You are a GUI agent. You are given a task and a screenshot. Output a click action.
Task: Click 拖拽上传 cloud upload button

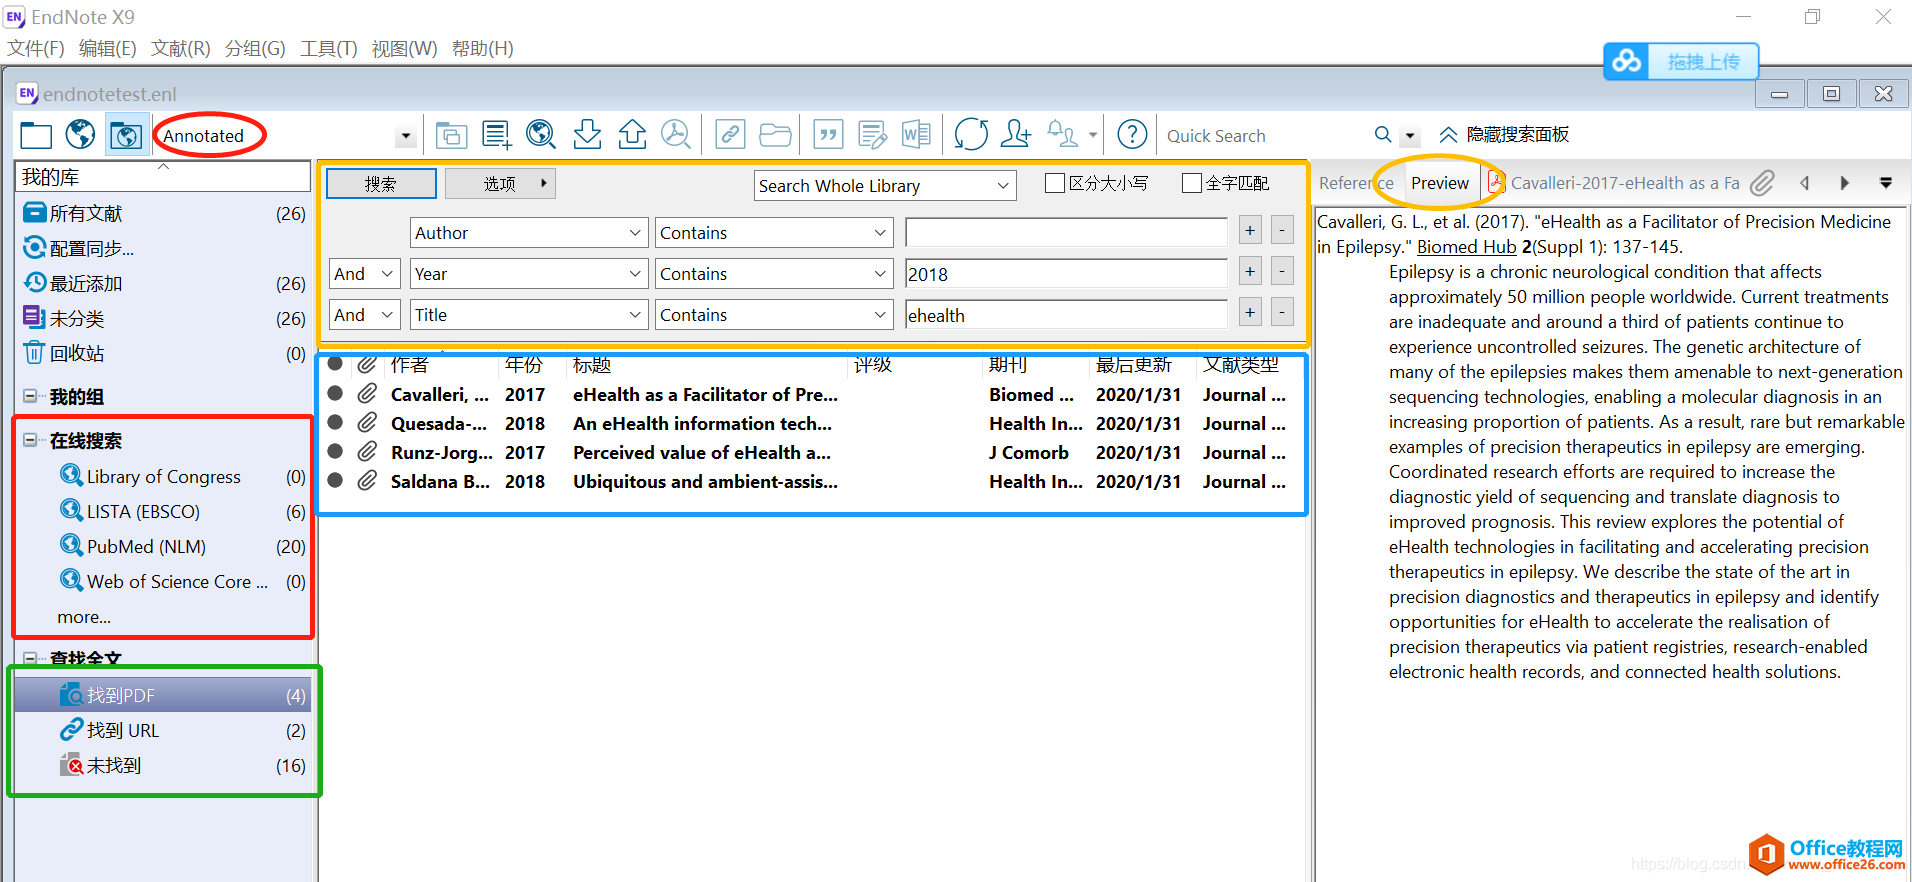tap(1681, 62)
